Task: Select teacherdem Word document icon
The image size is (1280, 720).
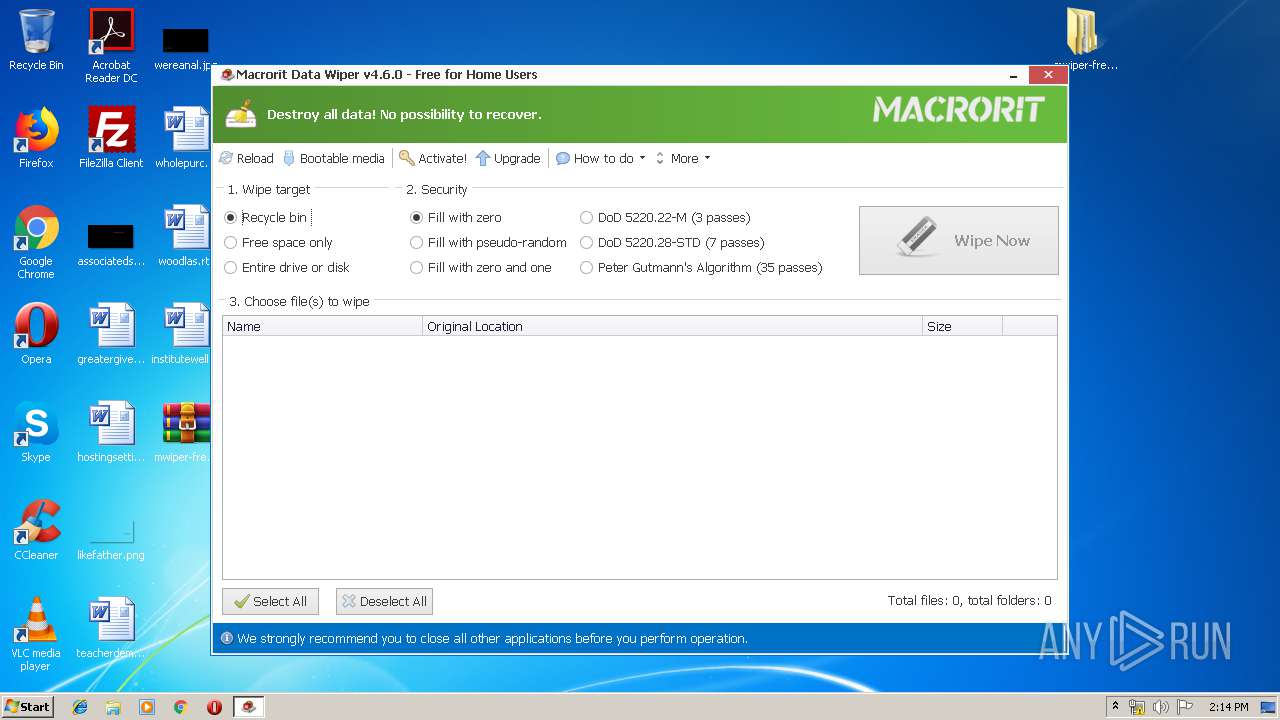Action: (x=111, y=628)
